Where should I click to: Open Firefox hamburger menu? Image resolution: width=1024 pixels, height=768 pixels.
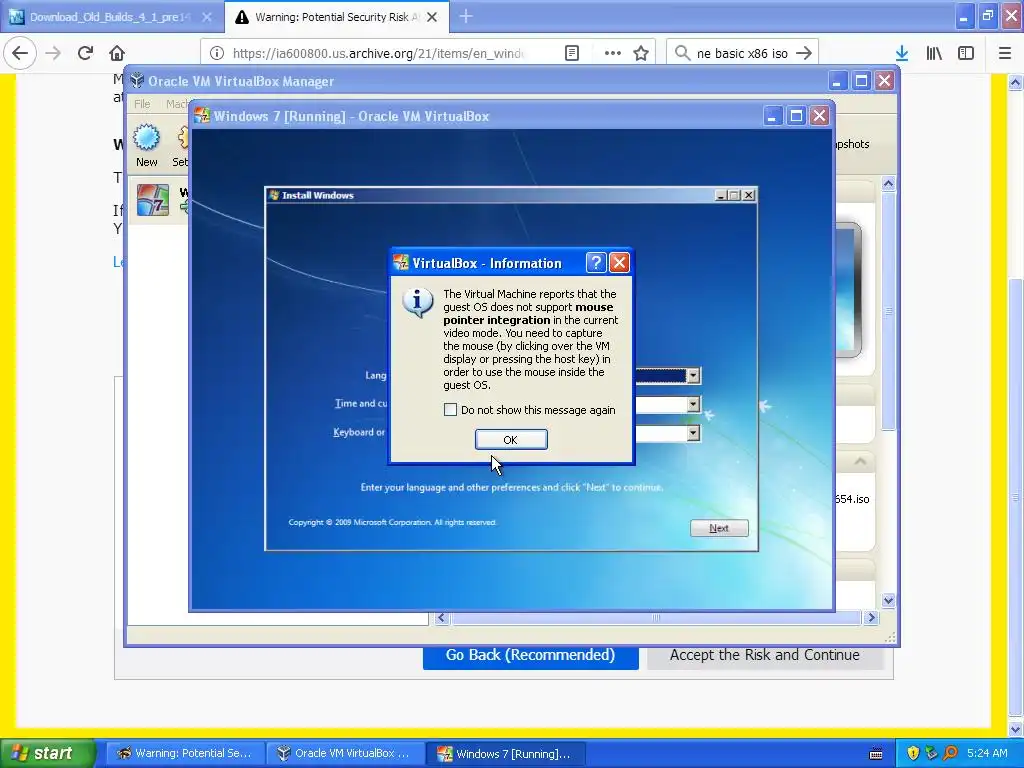pos(1005,53)
